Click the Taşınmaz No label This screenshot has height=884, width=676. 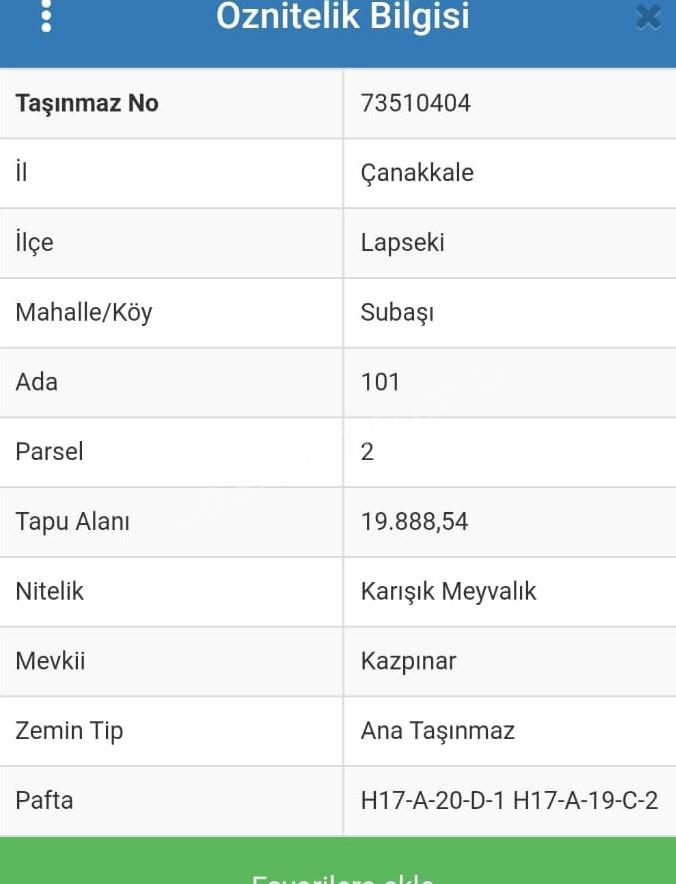tap(87, 104)
